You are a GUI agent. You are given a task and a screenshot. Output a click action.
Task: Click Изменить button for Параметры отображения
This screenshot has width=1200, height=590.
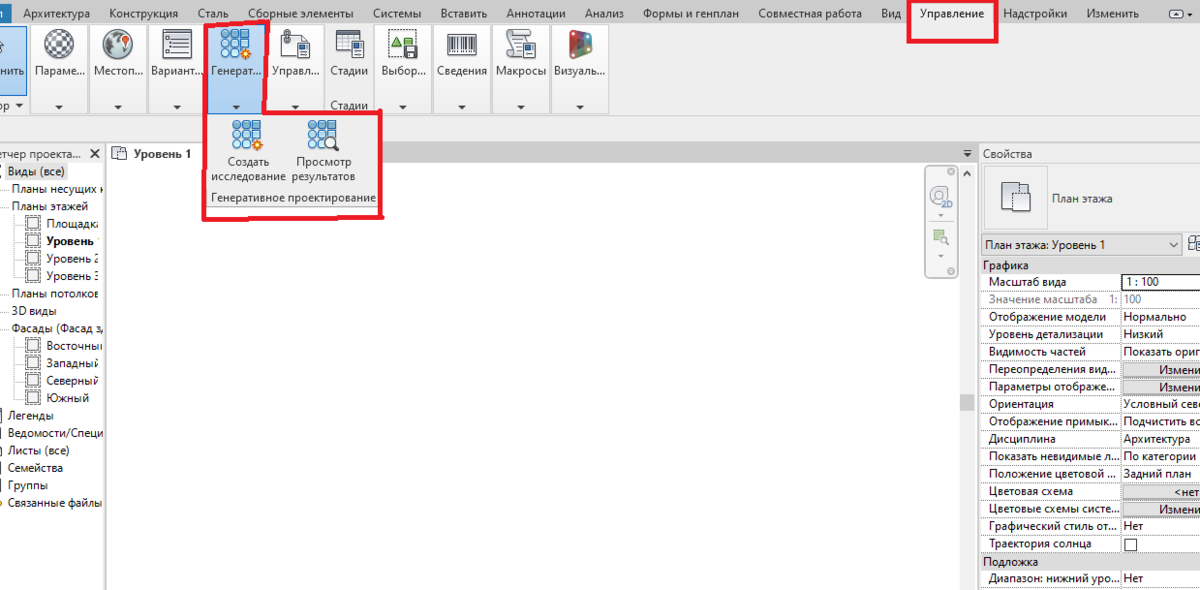(1161, 387)
